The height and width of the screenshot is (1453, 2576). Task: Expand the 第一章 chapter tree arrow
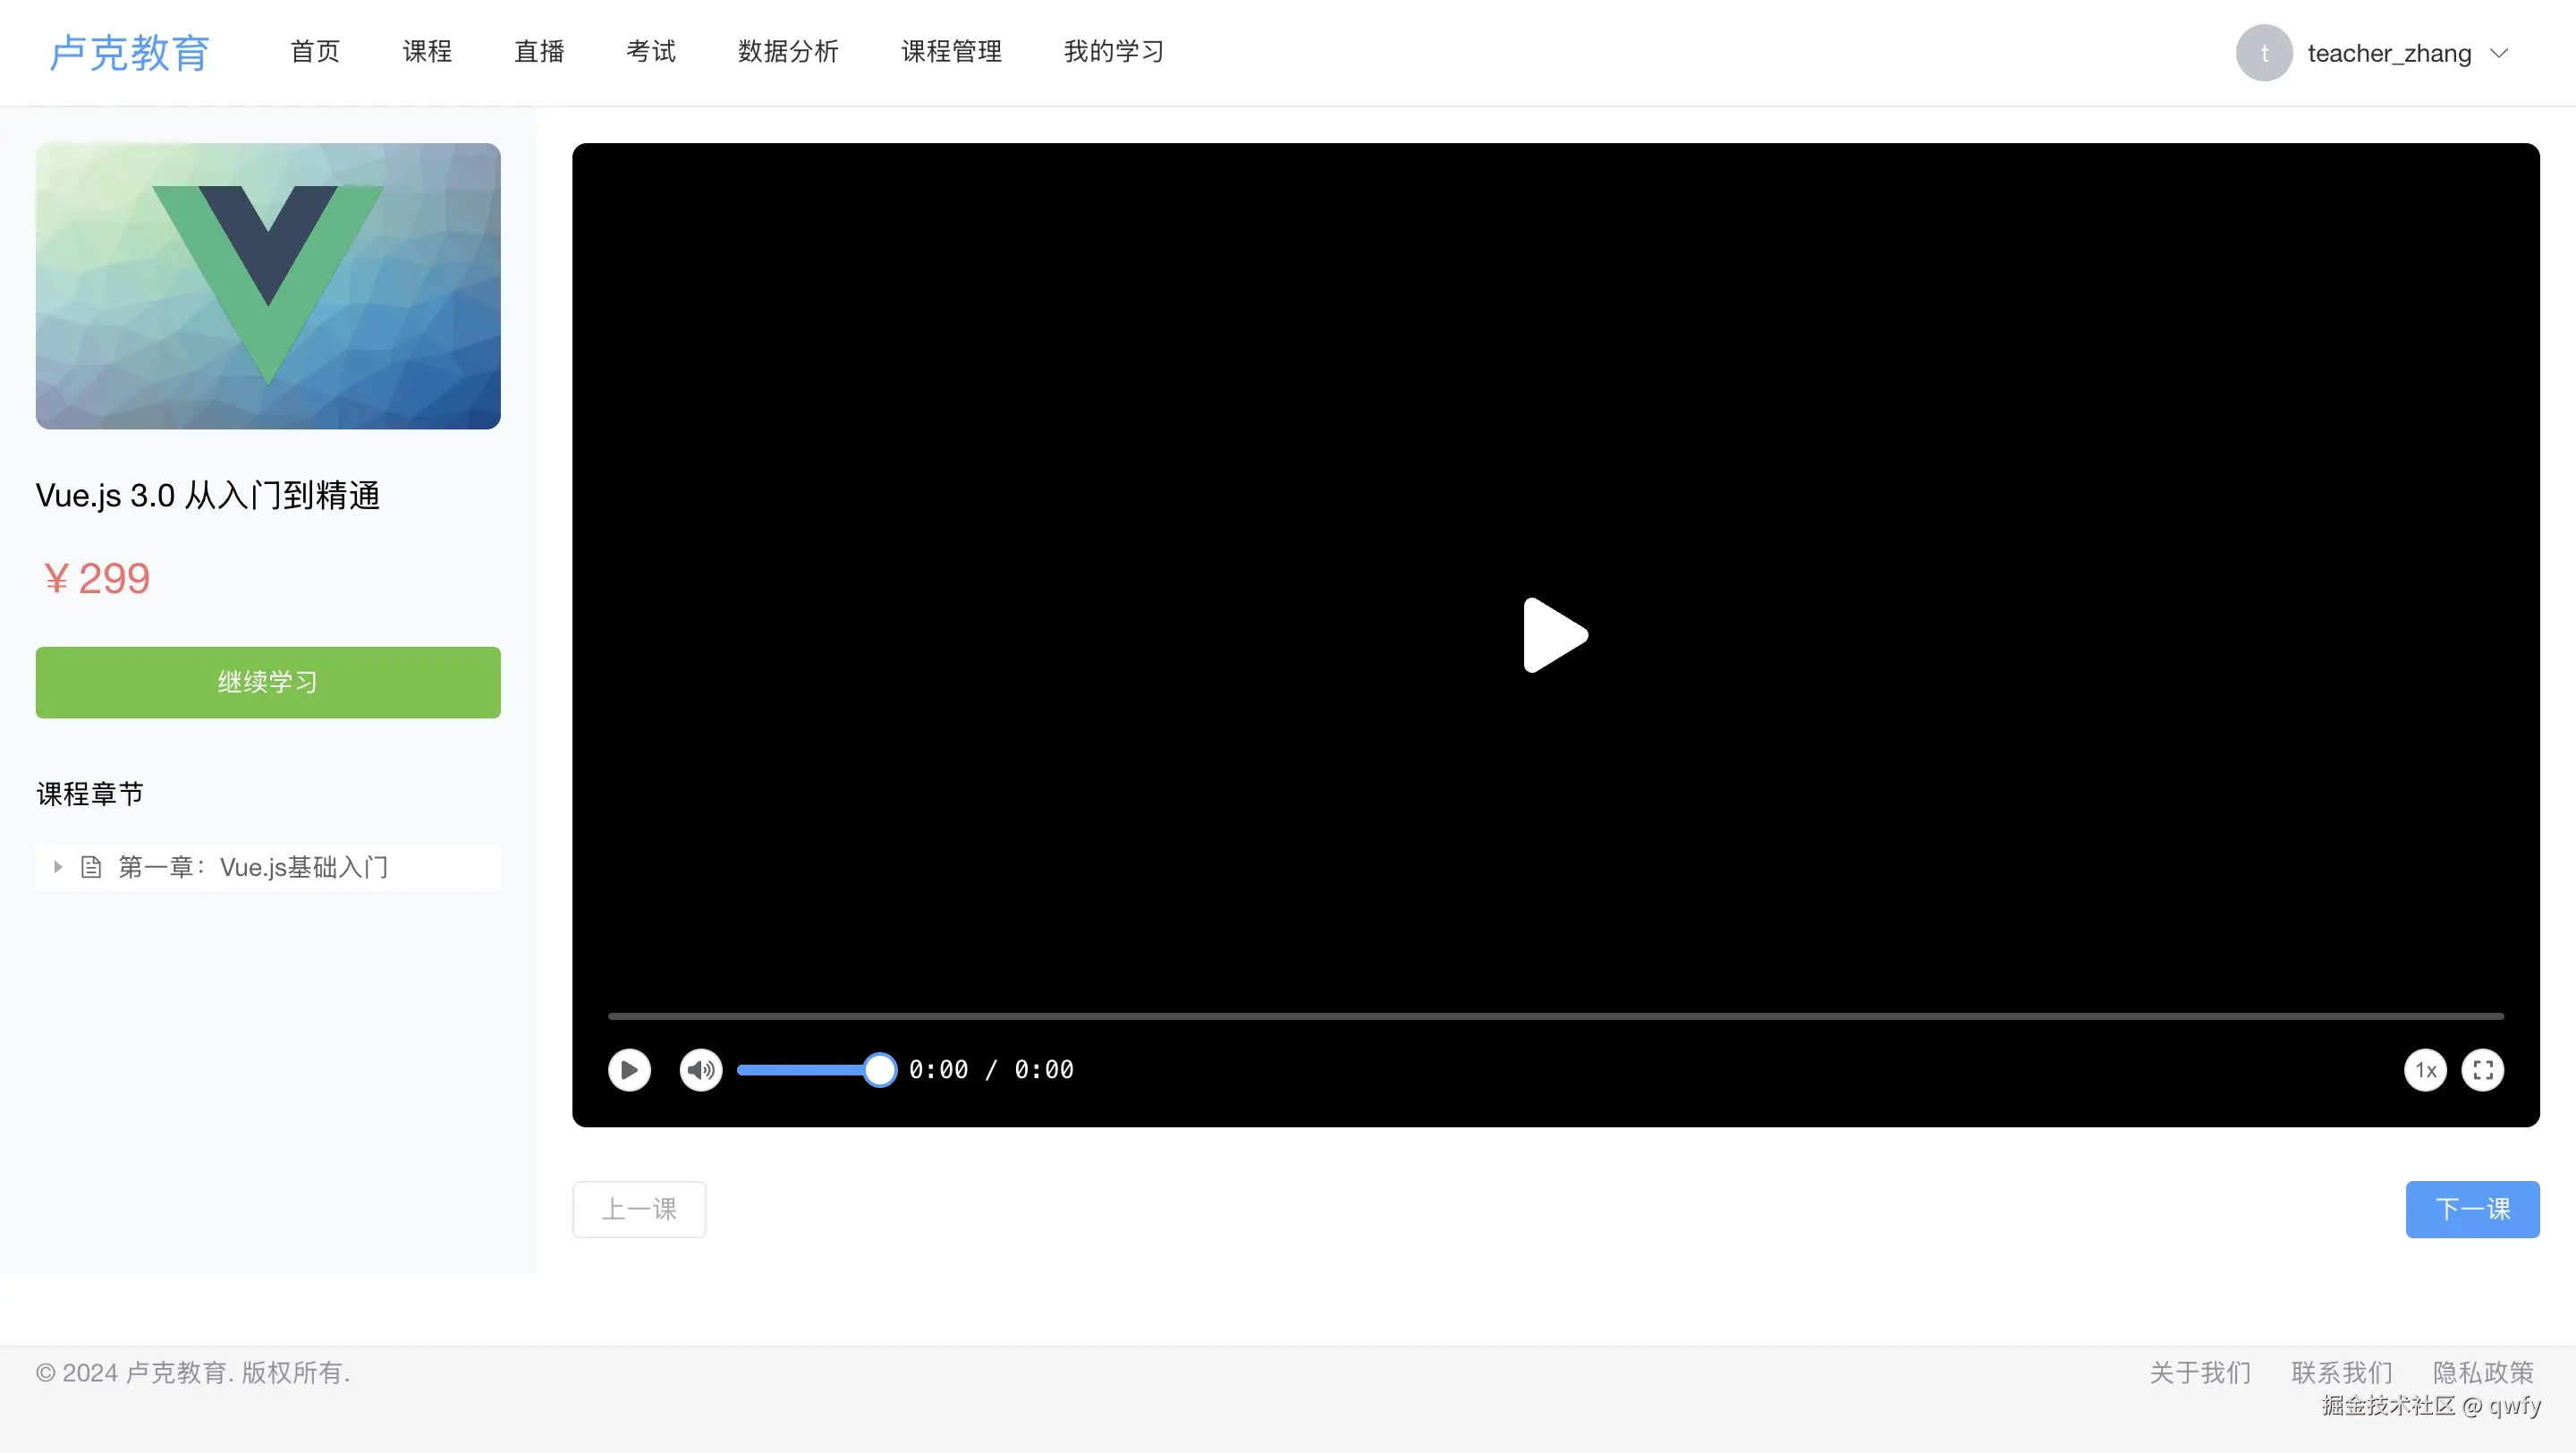(58, 867)
